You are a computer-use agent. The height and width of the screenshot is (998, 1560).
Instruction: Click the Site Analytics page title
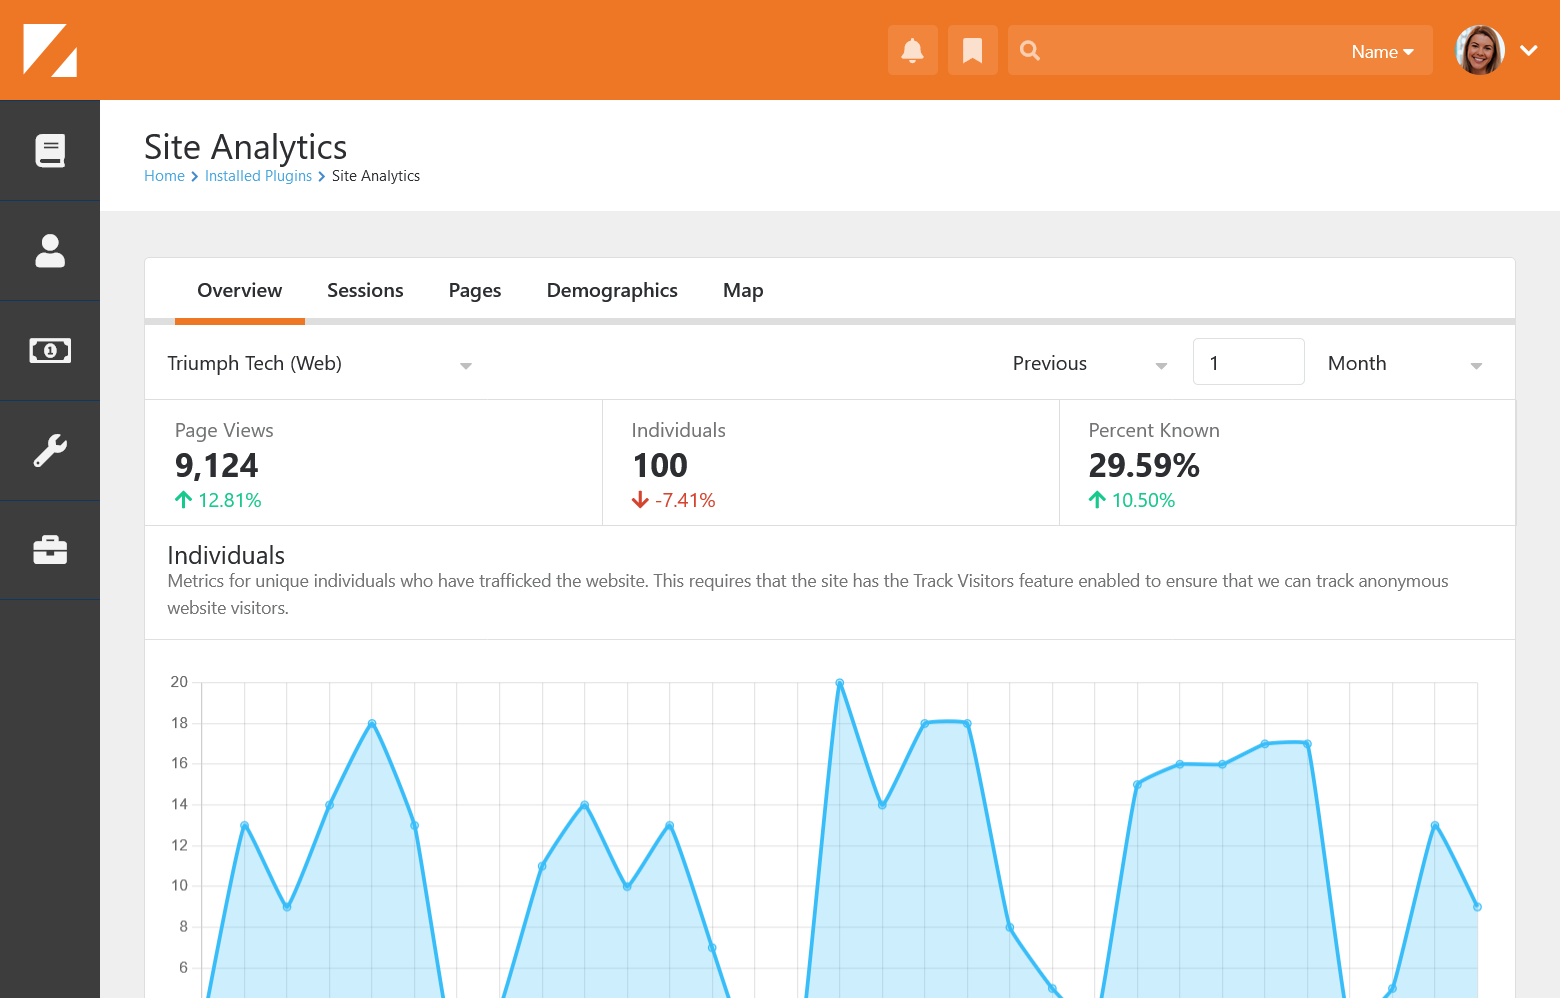(245, 147)
